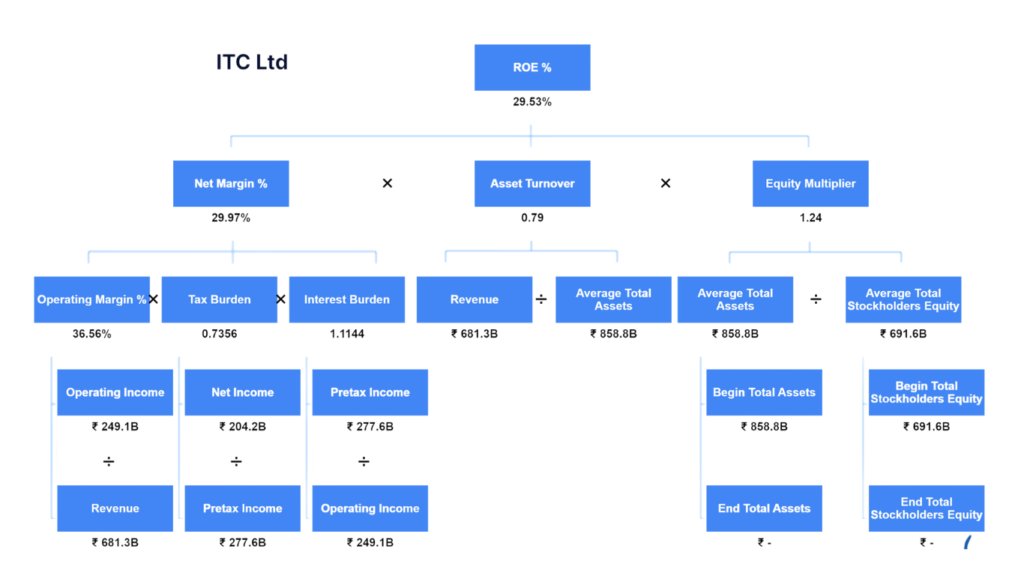This screenshot has width=1024, height=576.
Task: Click the Interest Burden box
Action: coord(347,299)
